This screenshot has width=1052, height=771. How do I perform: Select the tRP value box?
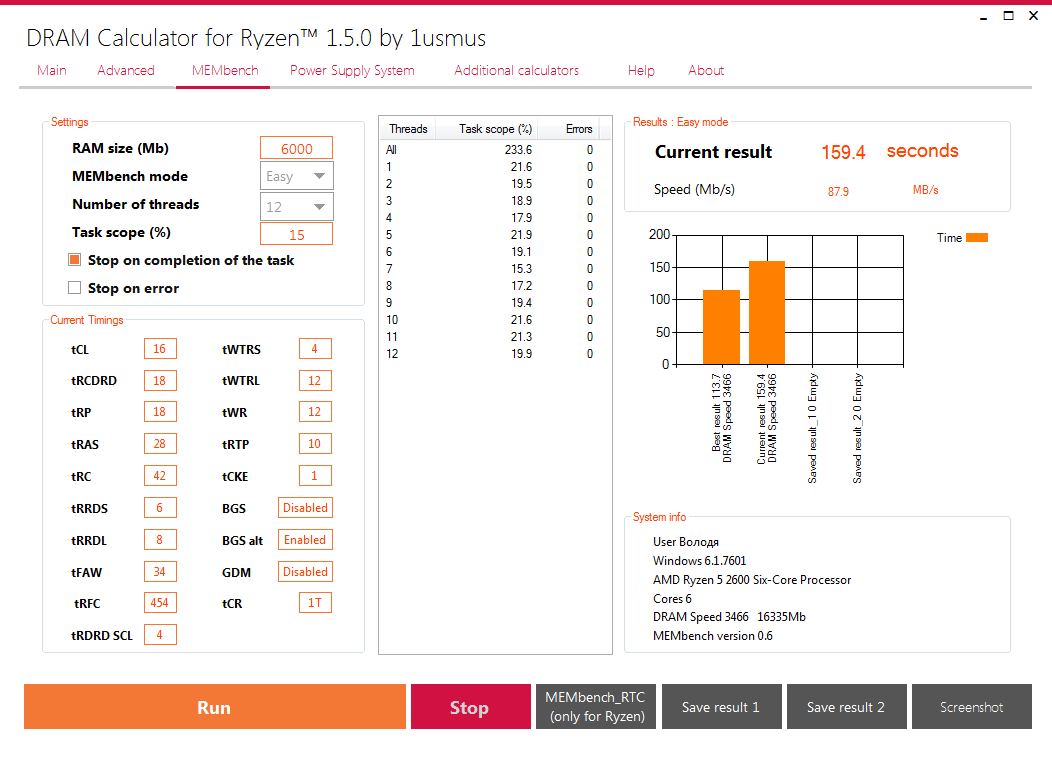160,412
